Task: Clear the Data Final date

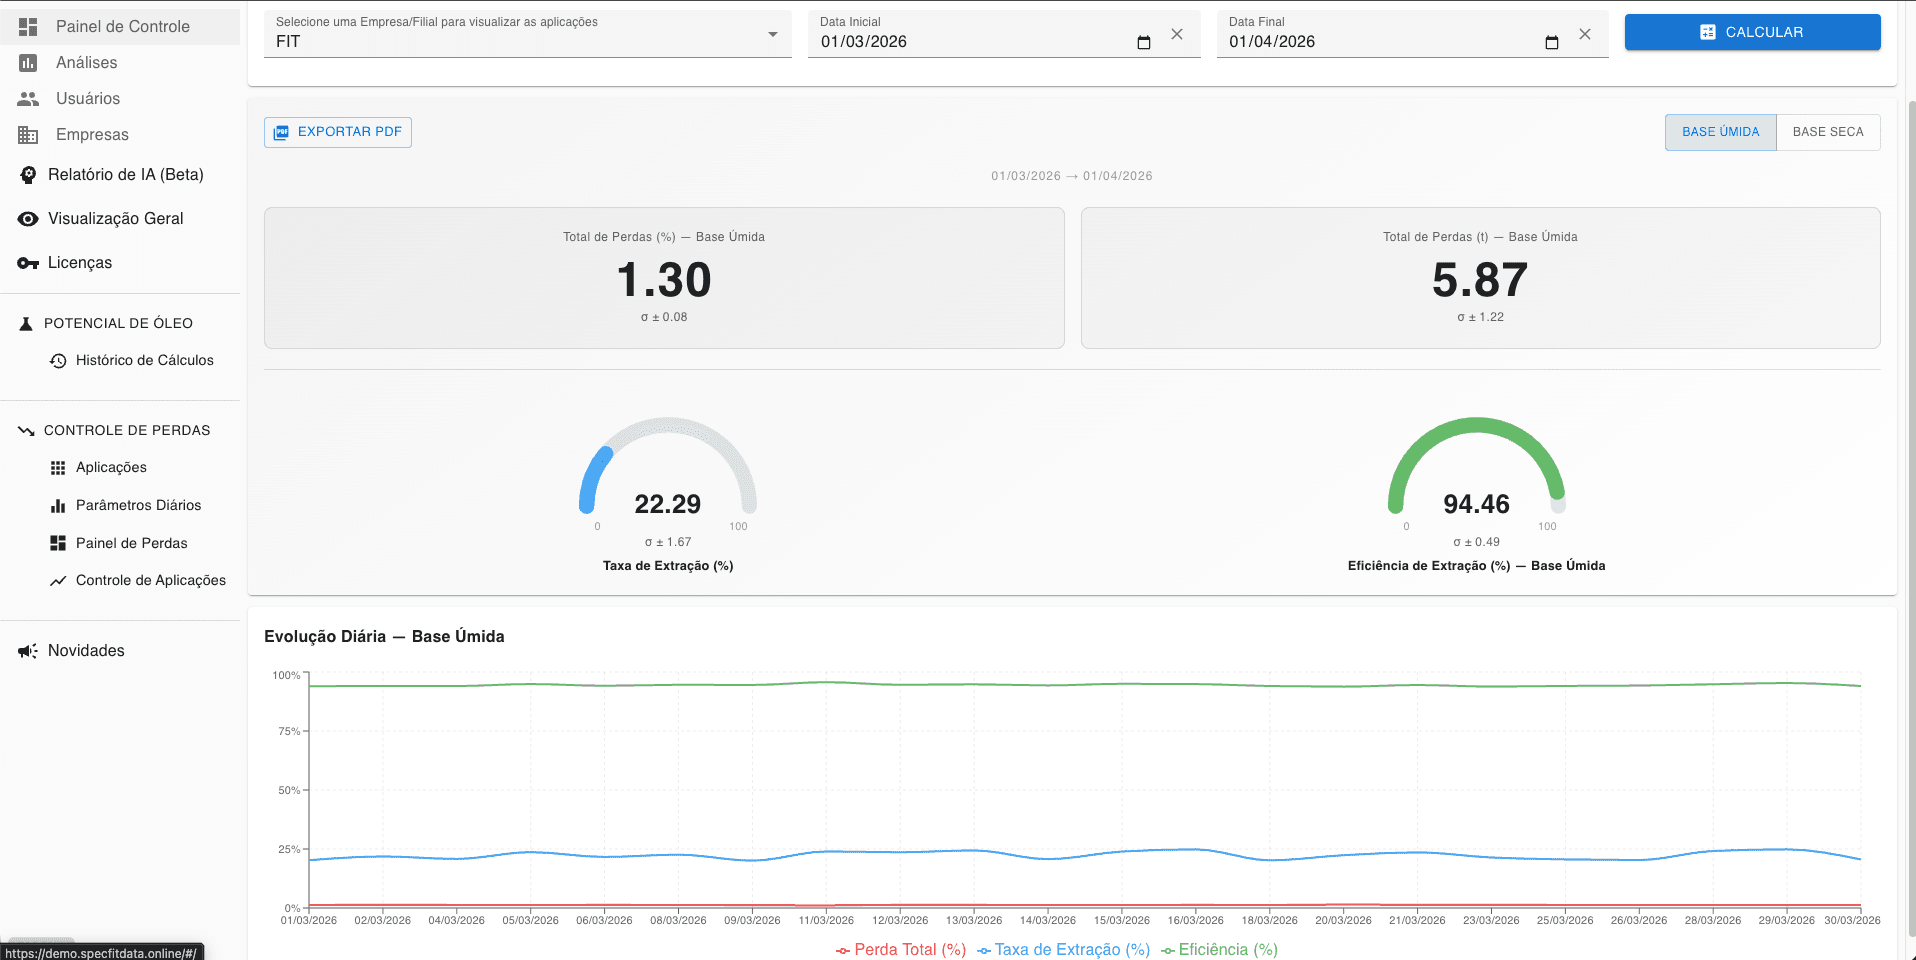Action: [x=1585, y=34]
